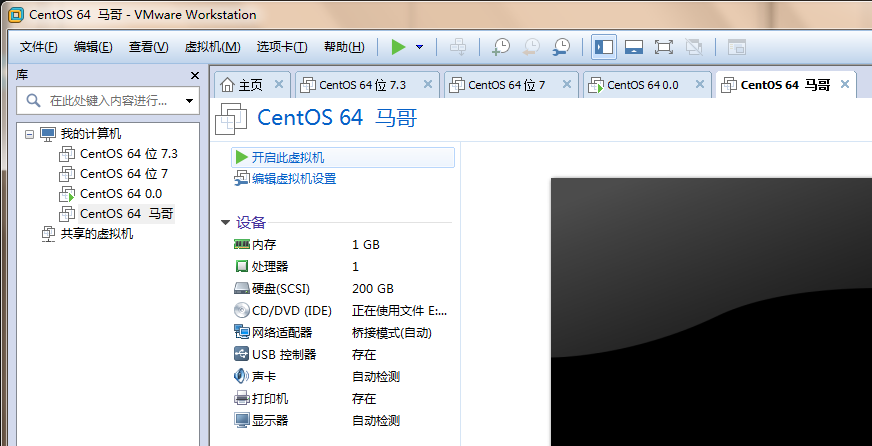The image size is (872, 446).
Task: Open the library search dropdown arrow
Action: coord(190,101)
